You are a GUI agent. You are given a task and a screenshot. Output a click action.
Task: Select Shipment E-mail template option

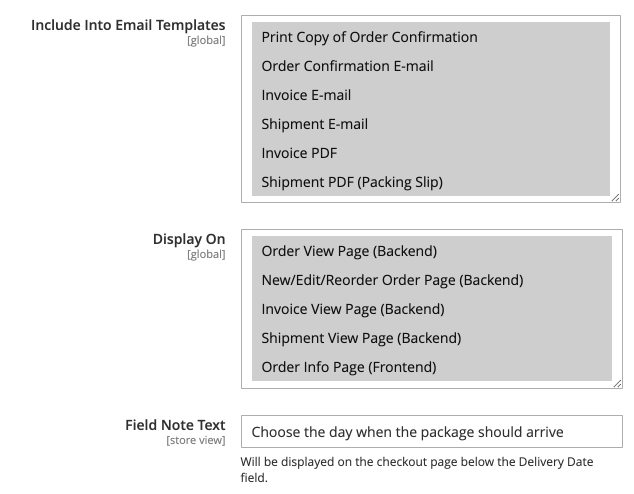(x=314, y=124)
